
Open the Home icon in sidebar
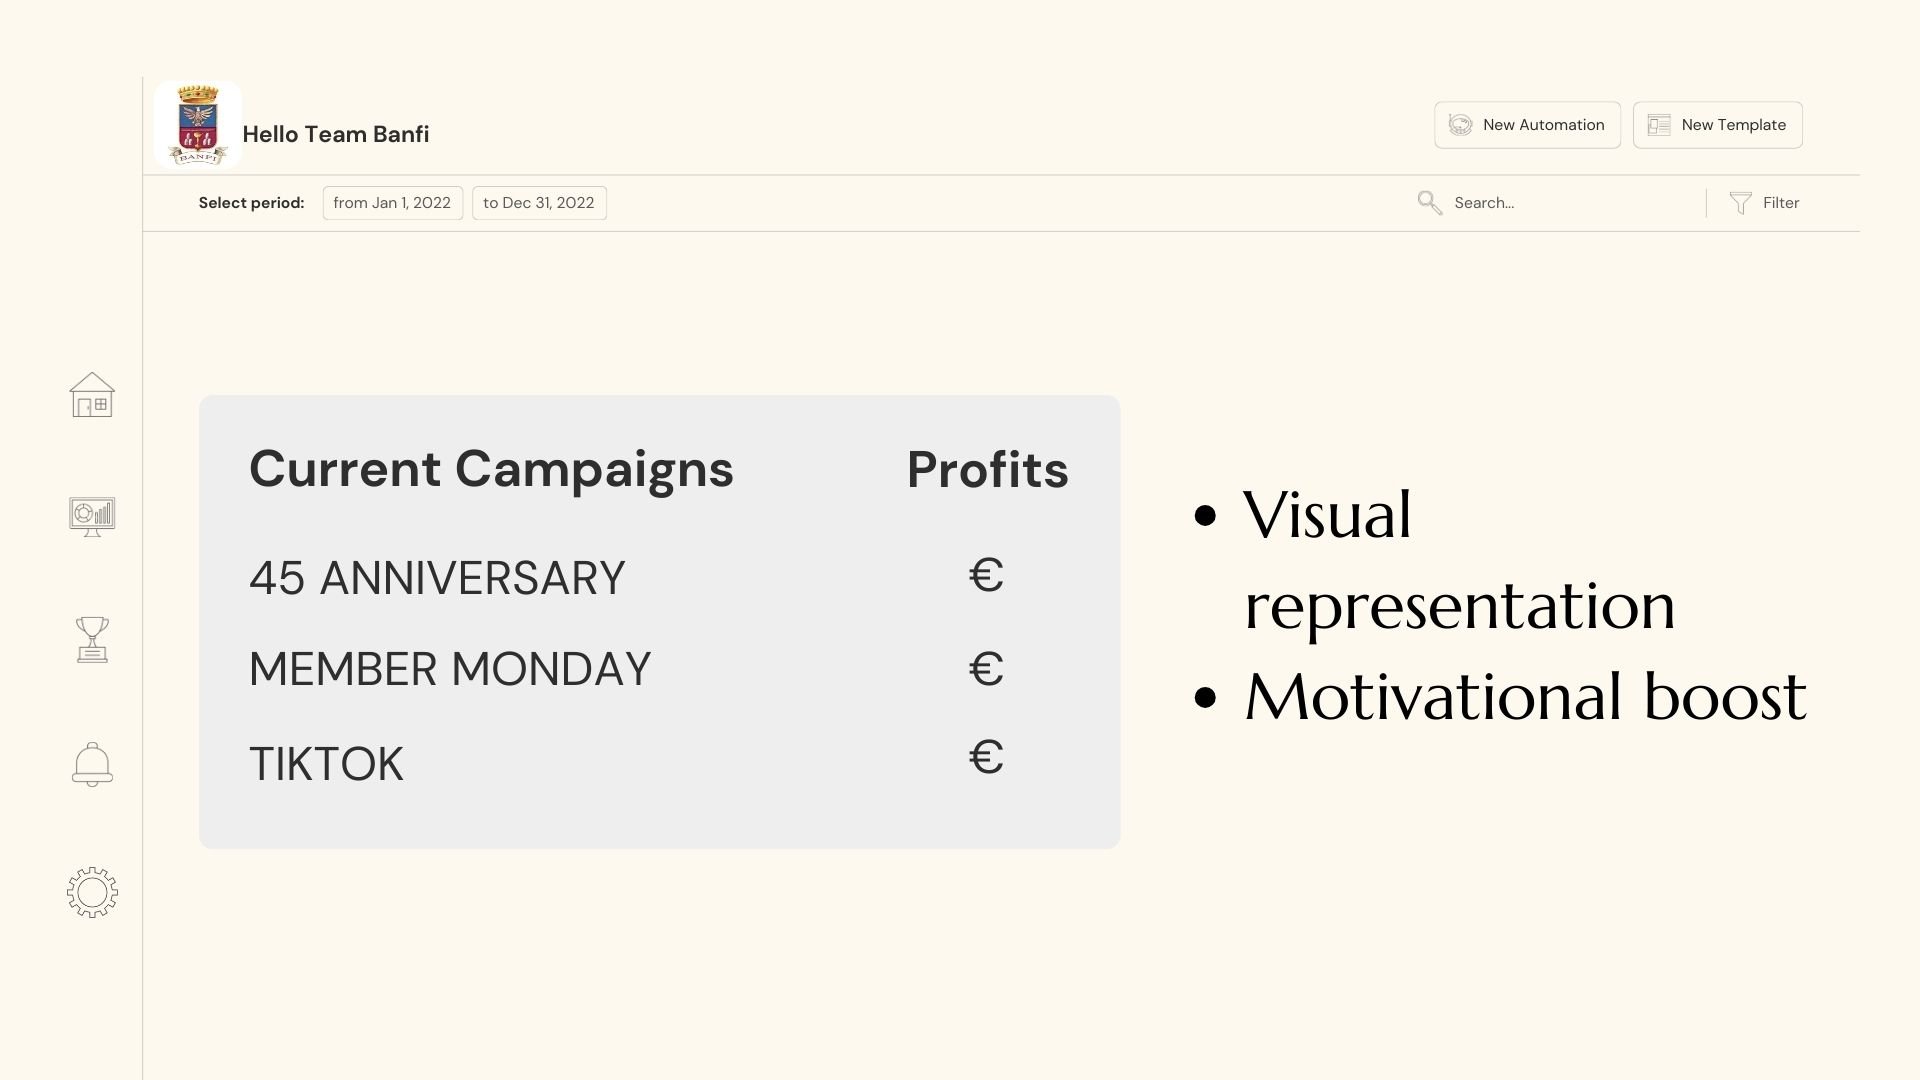92,395
